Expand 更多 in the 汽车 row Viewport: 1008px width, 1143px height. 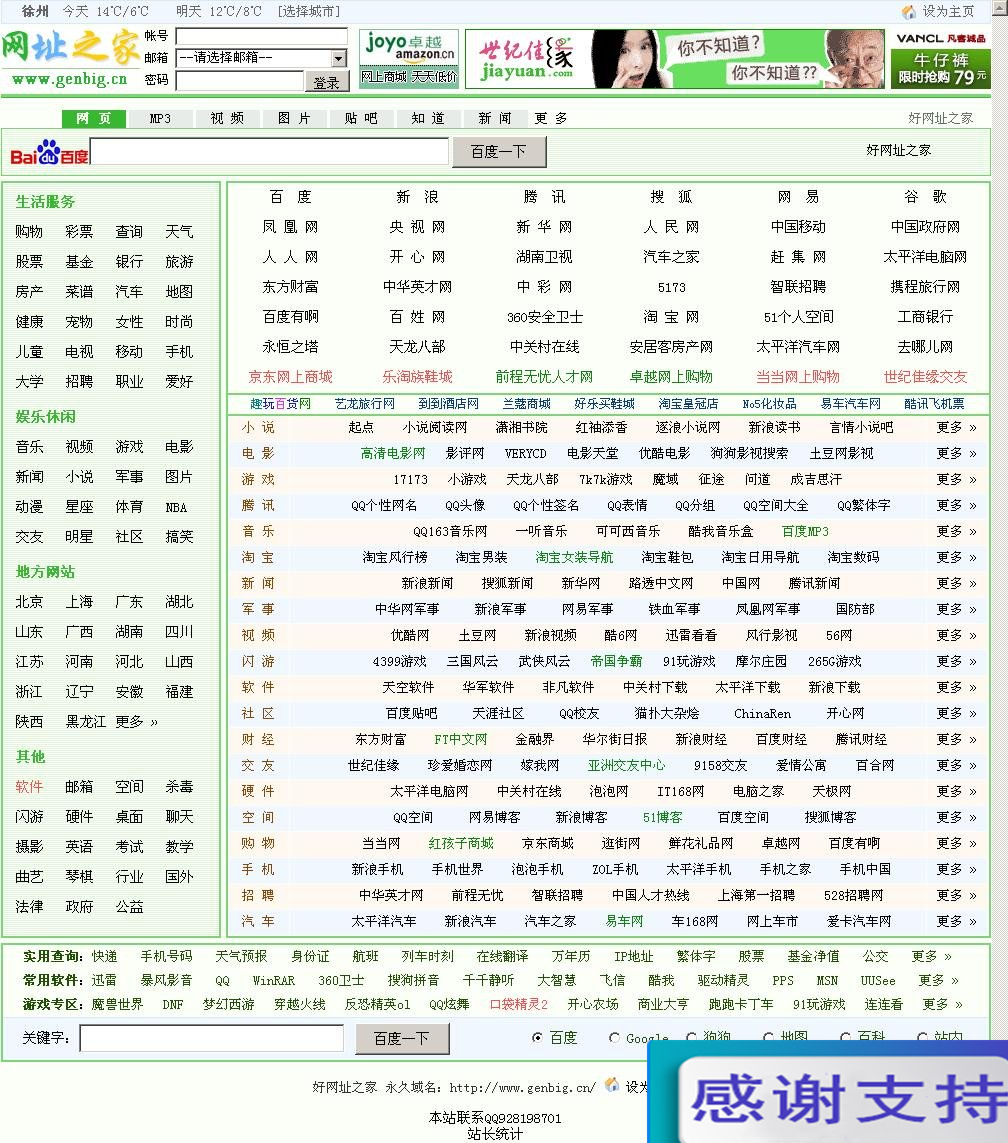tap(956, 921)
